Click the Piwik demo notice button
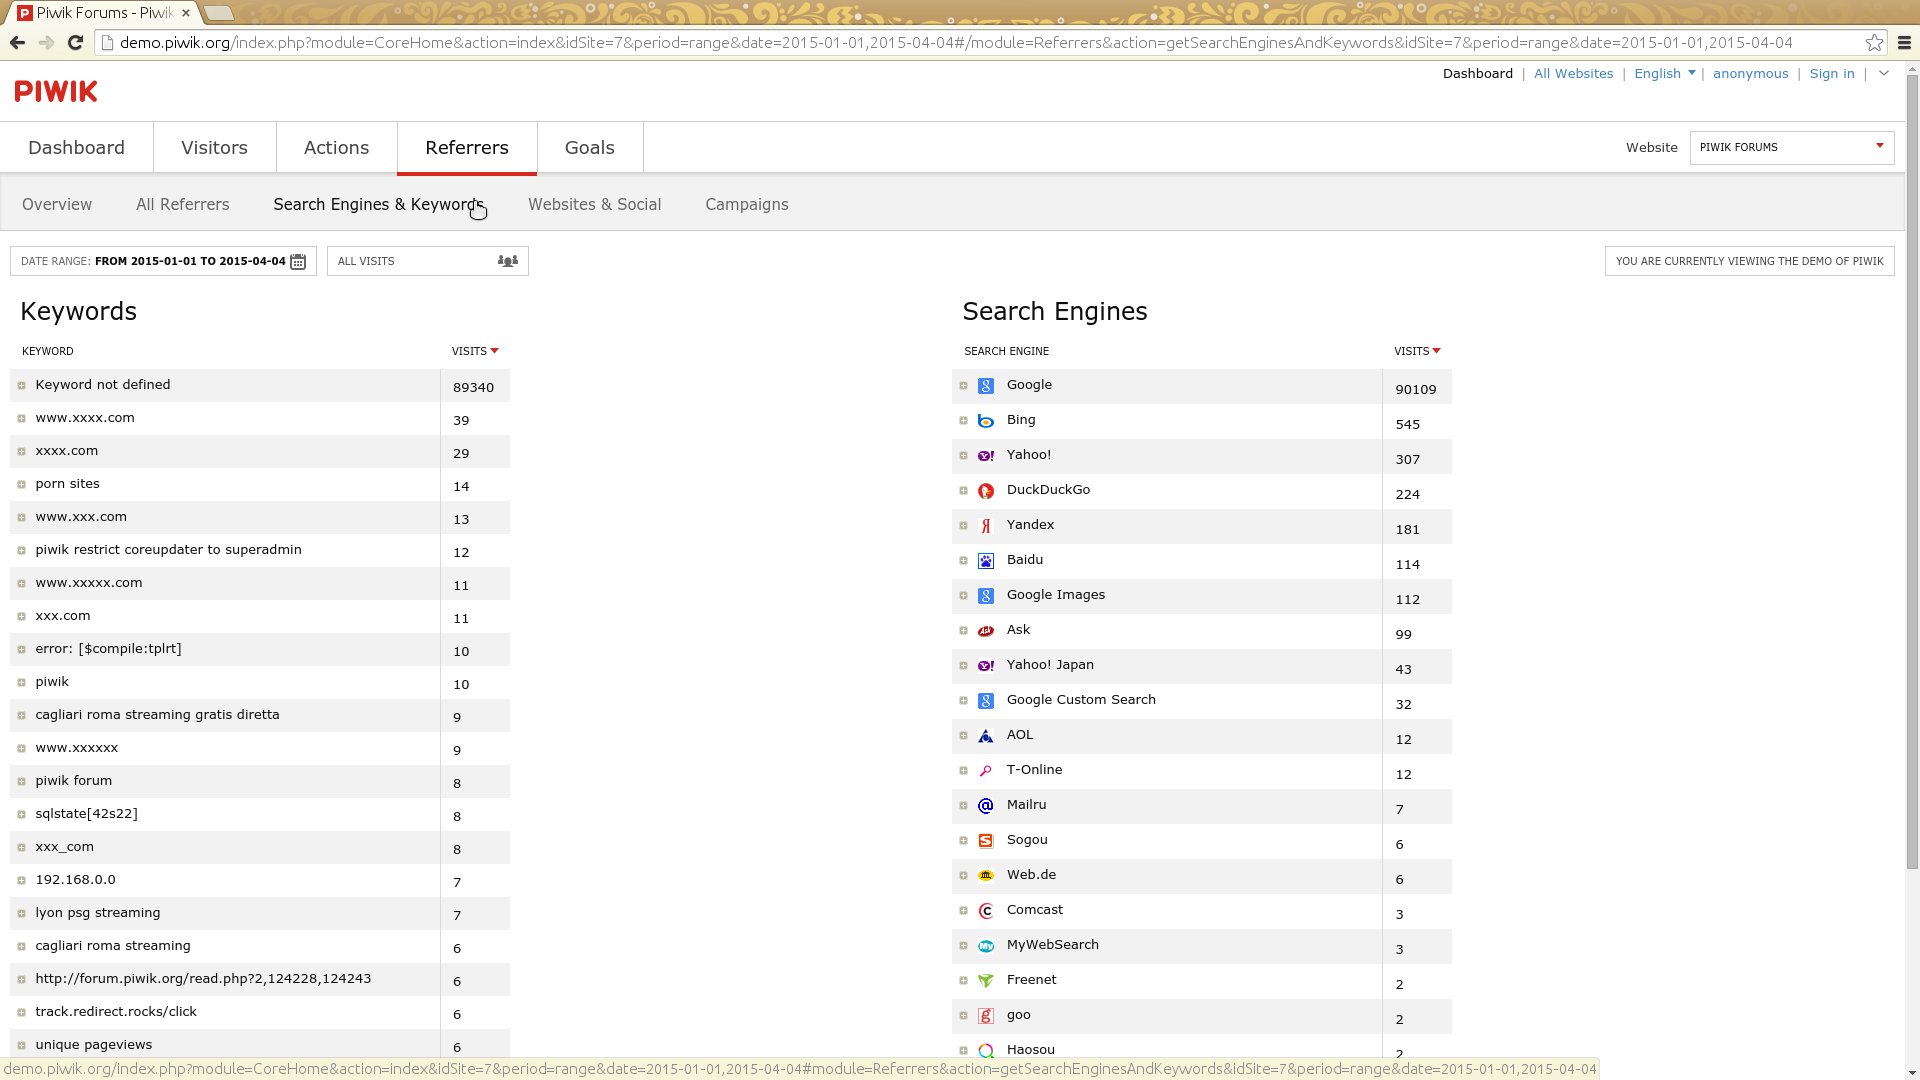 tap(1749, 261)
